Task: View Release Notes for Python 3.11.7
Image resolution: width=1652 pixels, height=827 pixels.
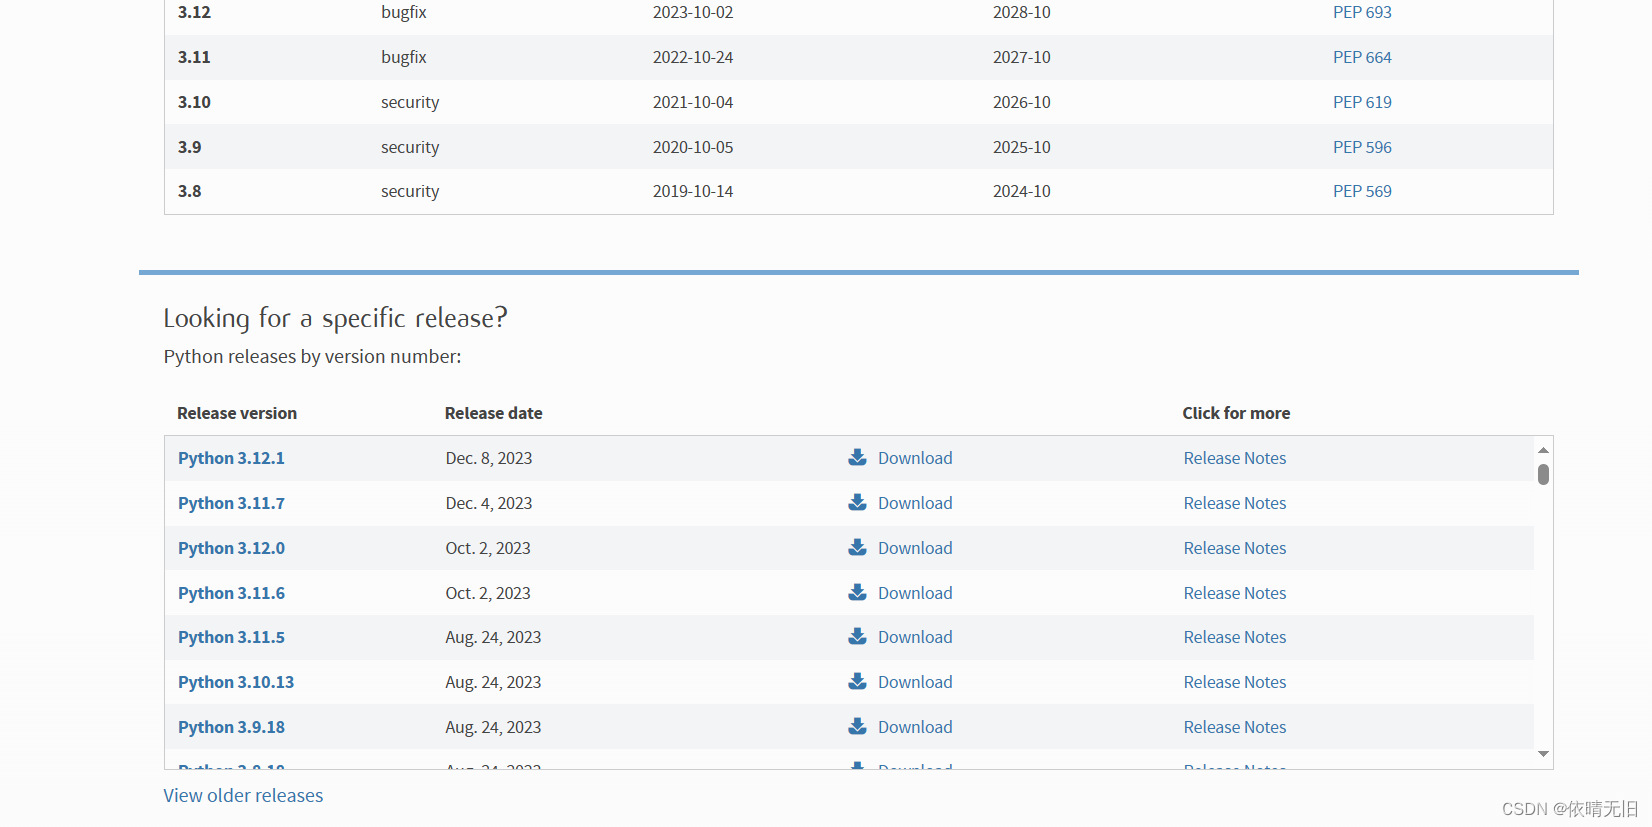Action: tap(1235, 503)
